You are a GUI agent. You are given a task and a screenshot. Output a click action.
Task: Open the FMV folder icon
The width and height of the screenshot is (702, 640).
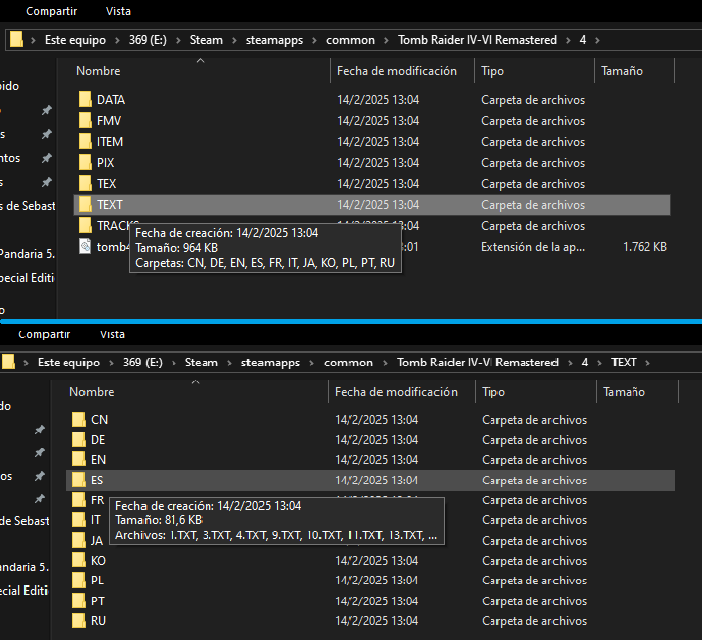85,120
